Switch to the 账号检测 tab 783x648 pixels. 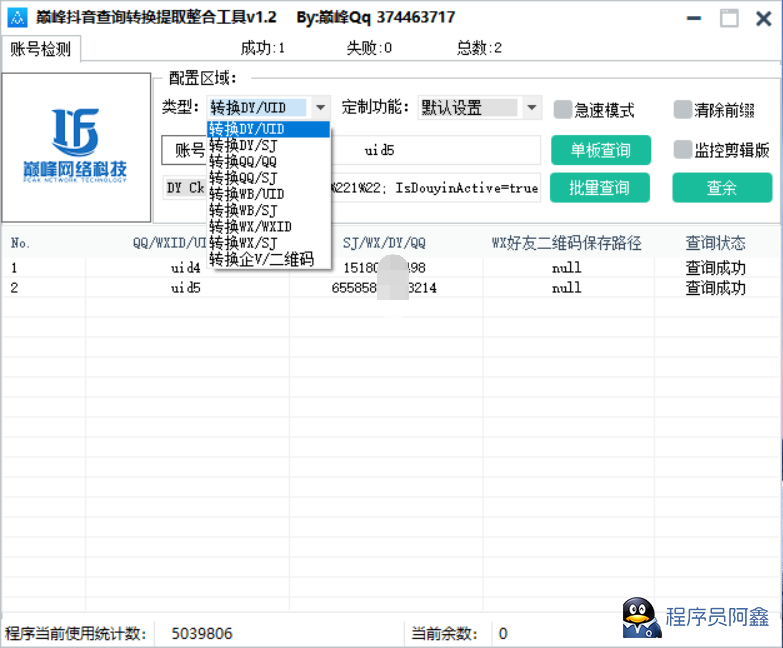point(41,49)
